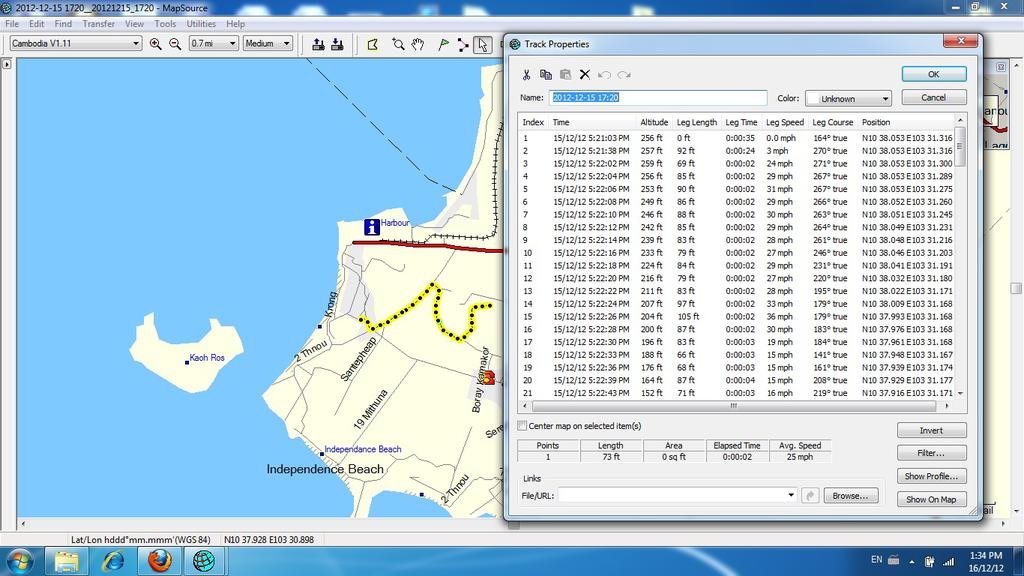The width and height of the screenshot is (1024, 576).
Task: Click the Browse... button
Action: tap(851, 496)
